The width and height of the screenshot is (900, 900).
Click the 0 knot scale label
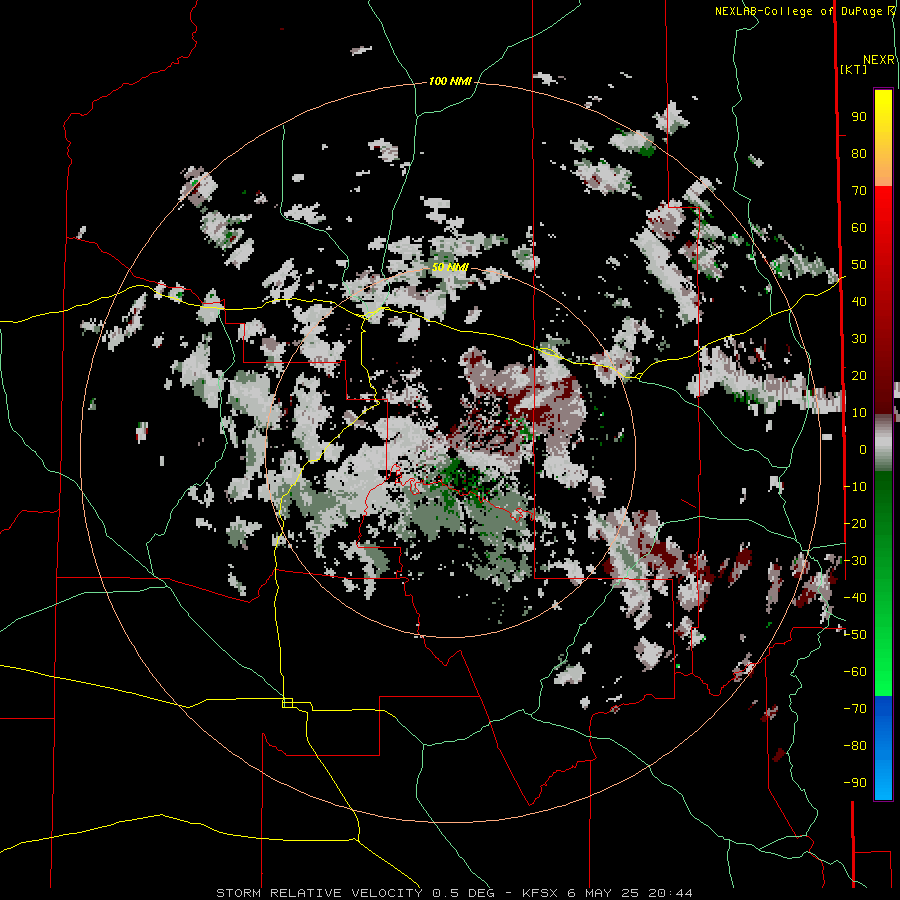(x=863, y=450)
